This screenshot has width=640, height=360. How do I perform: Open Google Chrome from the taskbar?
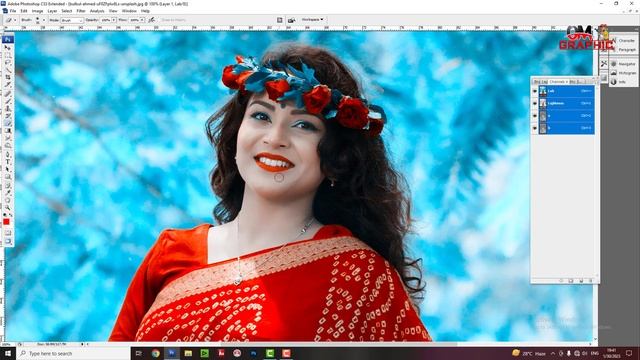click(x=156, y=353)
